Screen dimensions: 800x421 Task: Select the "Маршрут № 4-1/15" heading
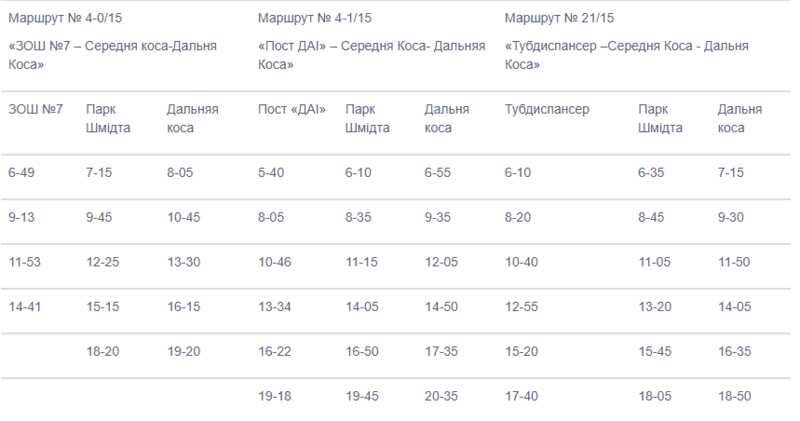(314, 18)
